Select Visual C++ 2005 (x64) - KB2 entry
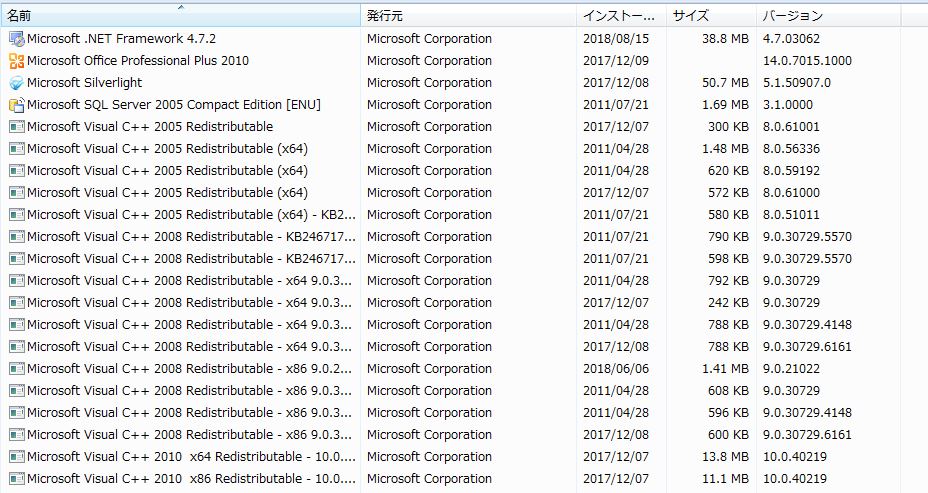This screenshot has height=493, width=928. click(x=191, y=215)
